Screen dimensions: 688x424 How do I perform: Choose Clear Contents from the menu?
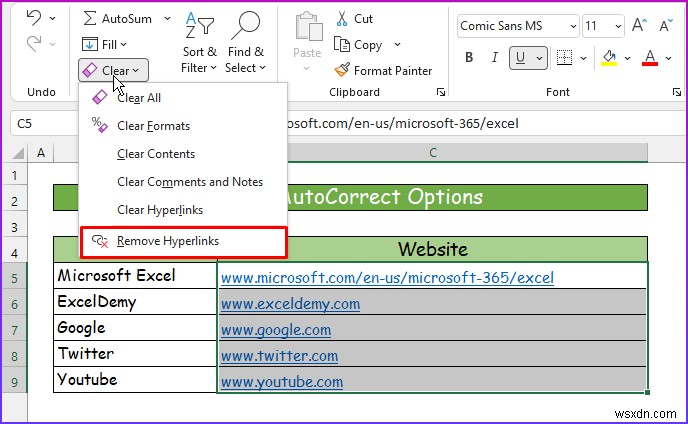(183, 154)
